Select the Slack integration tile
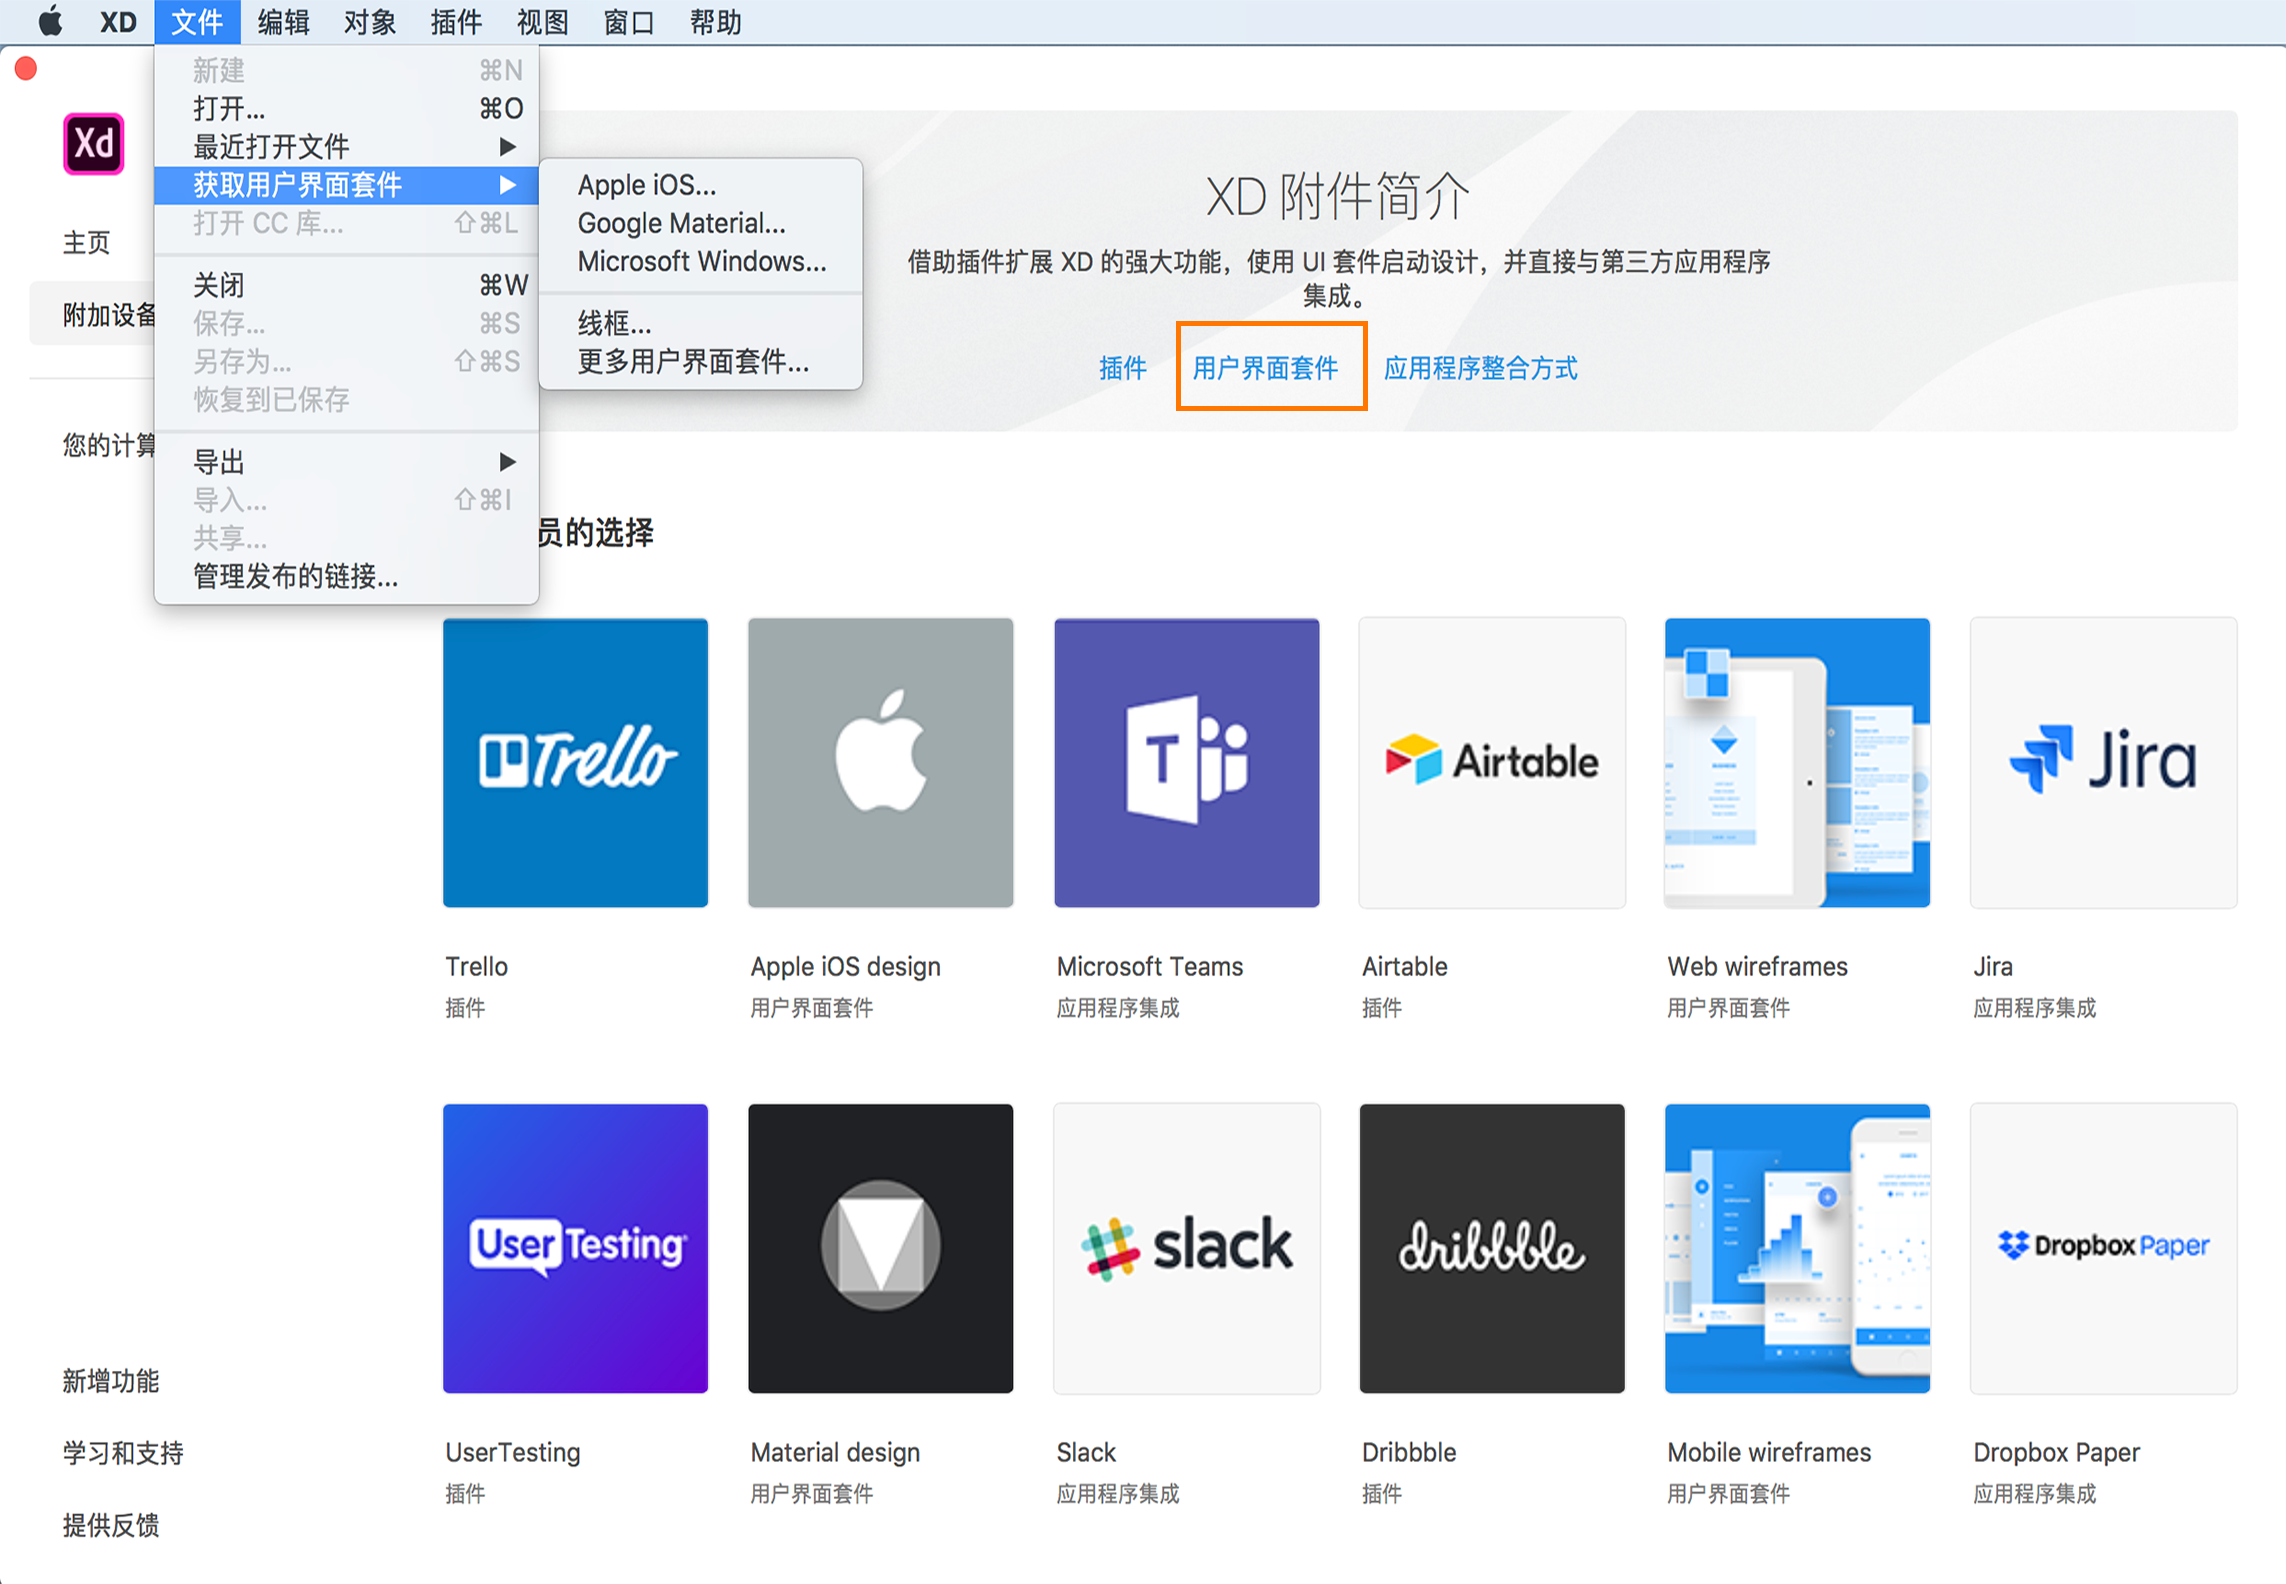This screenshot has width=2286, height=1584. (1186, 1247)
